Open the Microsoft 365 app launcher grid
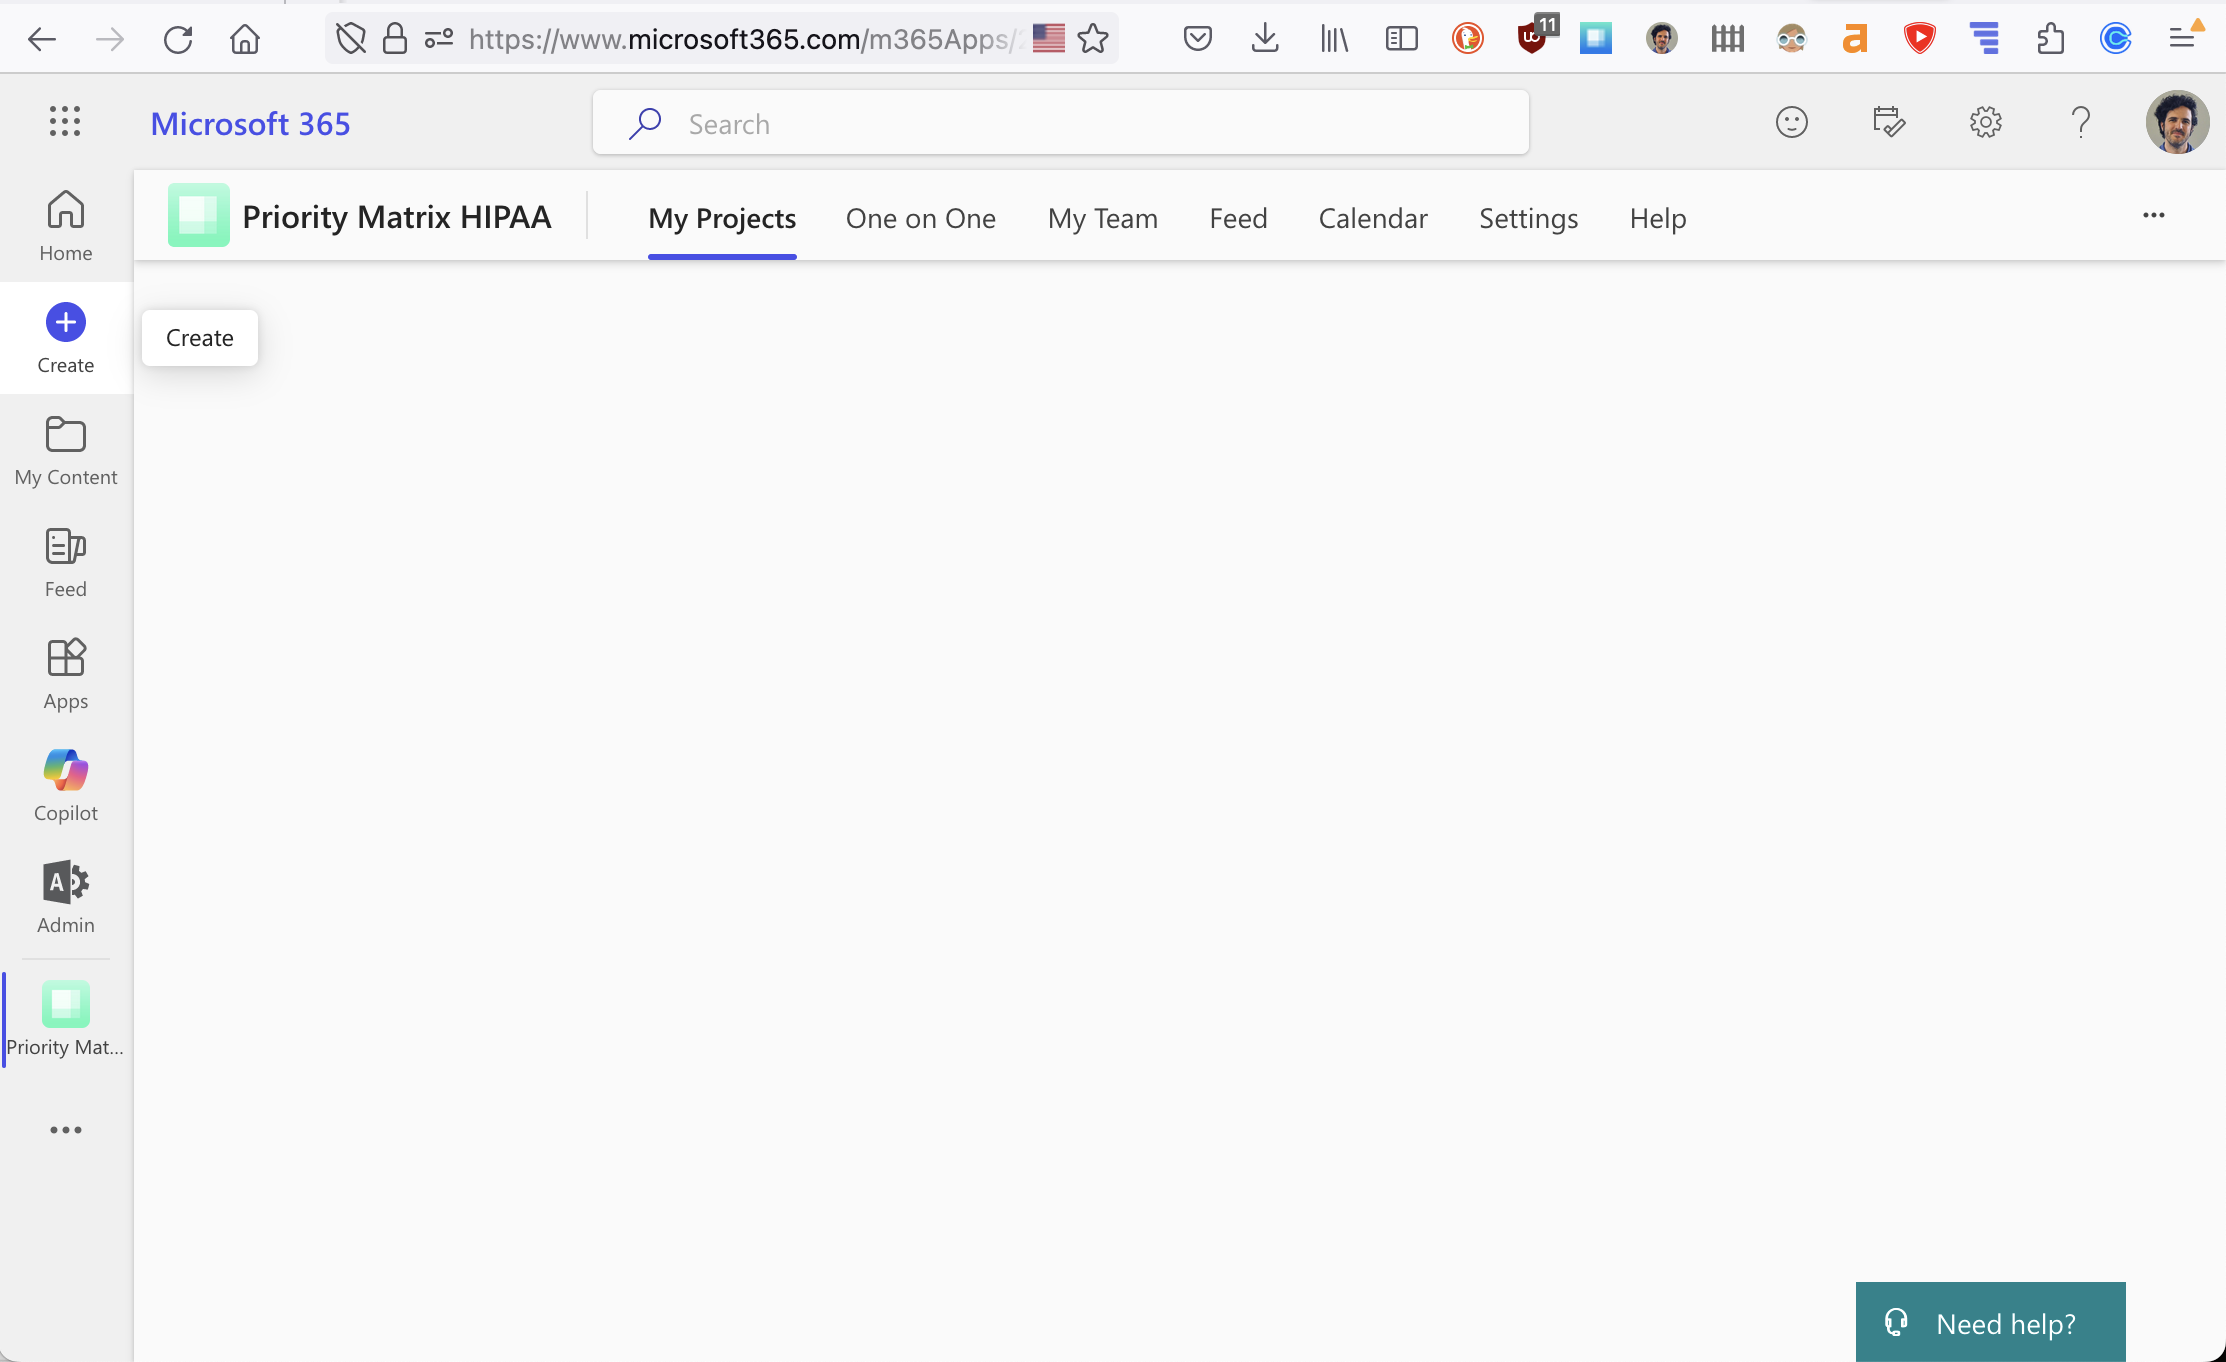This screenshot has width=2226, height=1362. tap(65, 121)
